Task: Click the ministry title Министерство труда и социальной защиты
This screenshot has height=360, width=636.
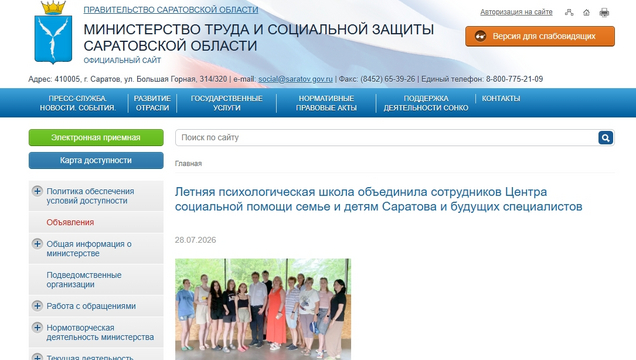Action: tap(258, 38)
